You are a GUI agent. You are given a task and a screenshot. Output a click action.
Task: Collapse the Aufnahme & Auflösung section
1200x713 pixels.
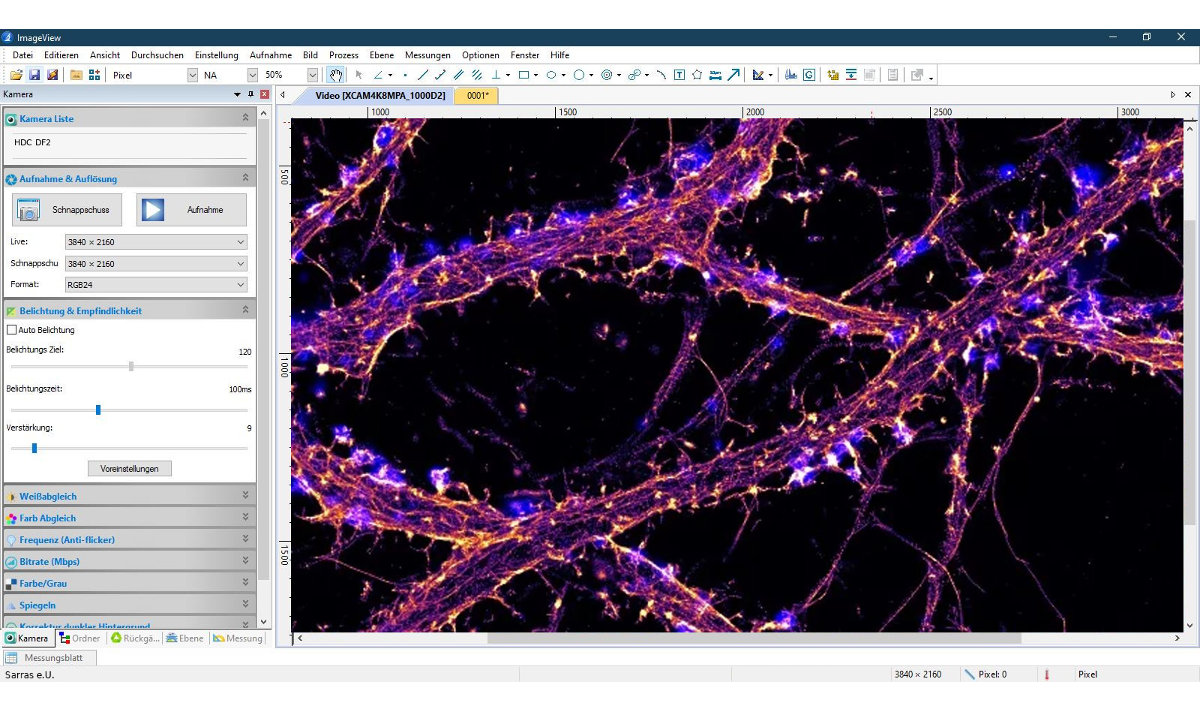point(128,179)
